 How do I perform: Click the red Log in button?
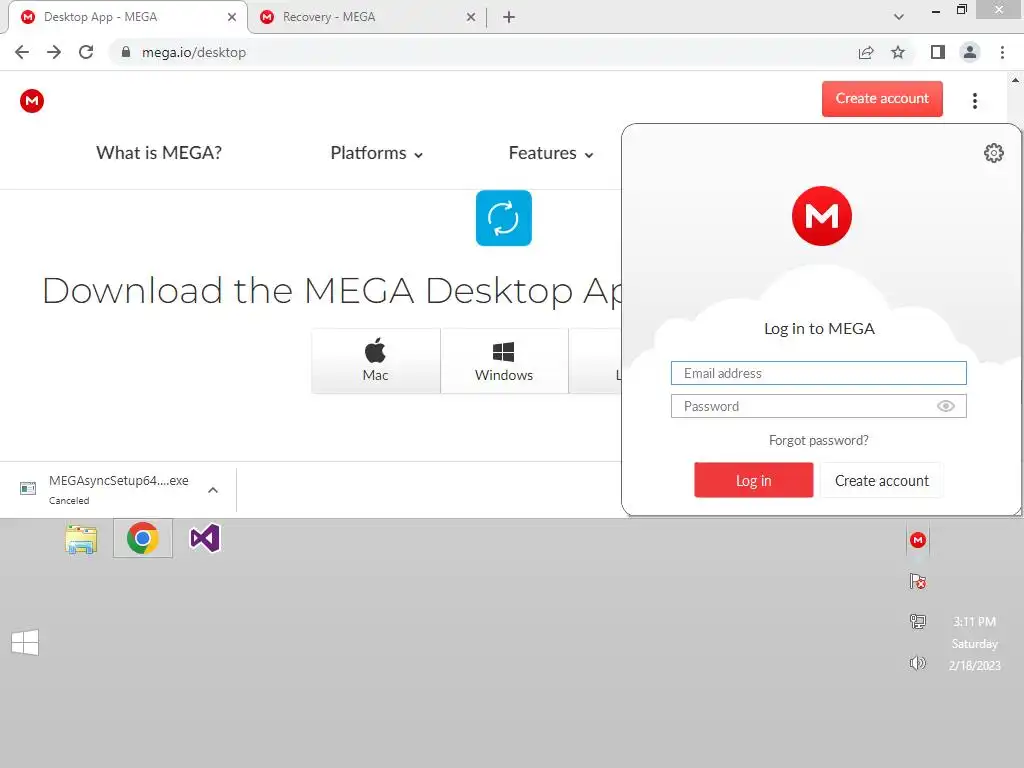[x=754, y=480]
